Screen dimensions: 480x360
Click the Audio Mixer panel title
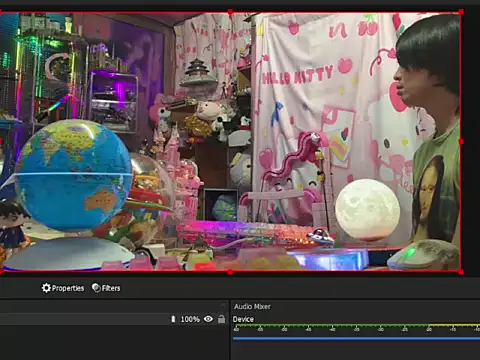pyautogui.click(x=252, y=306)
